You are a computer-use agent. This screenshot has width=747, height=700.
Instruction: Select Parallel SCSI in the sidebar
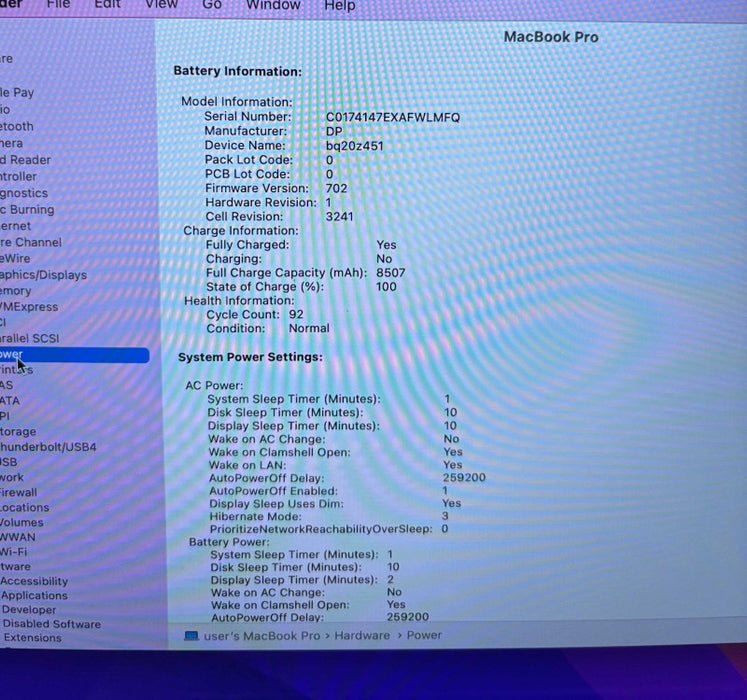click(x=30, y=338)
